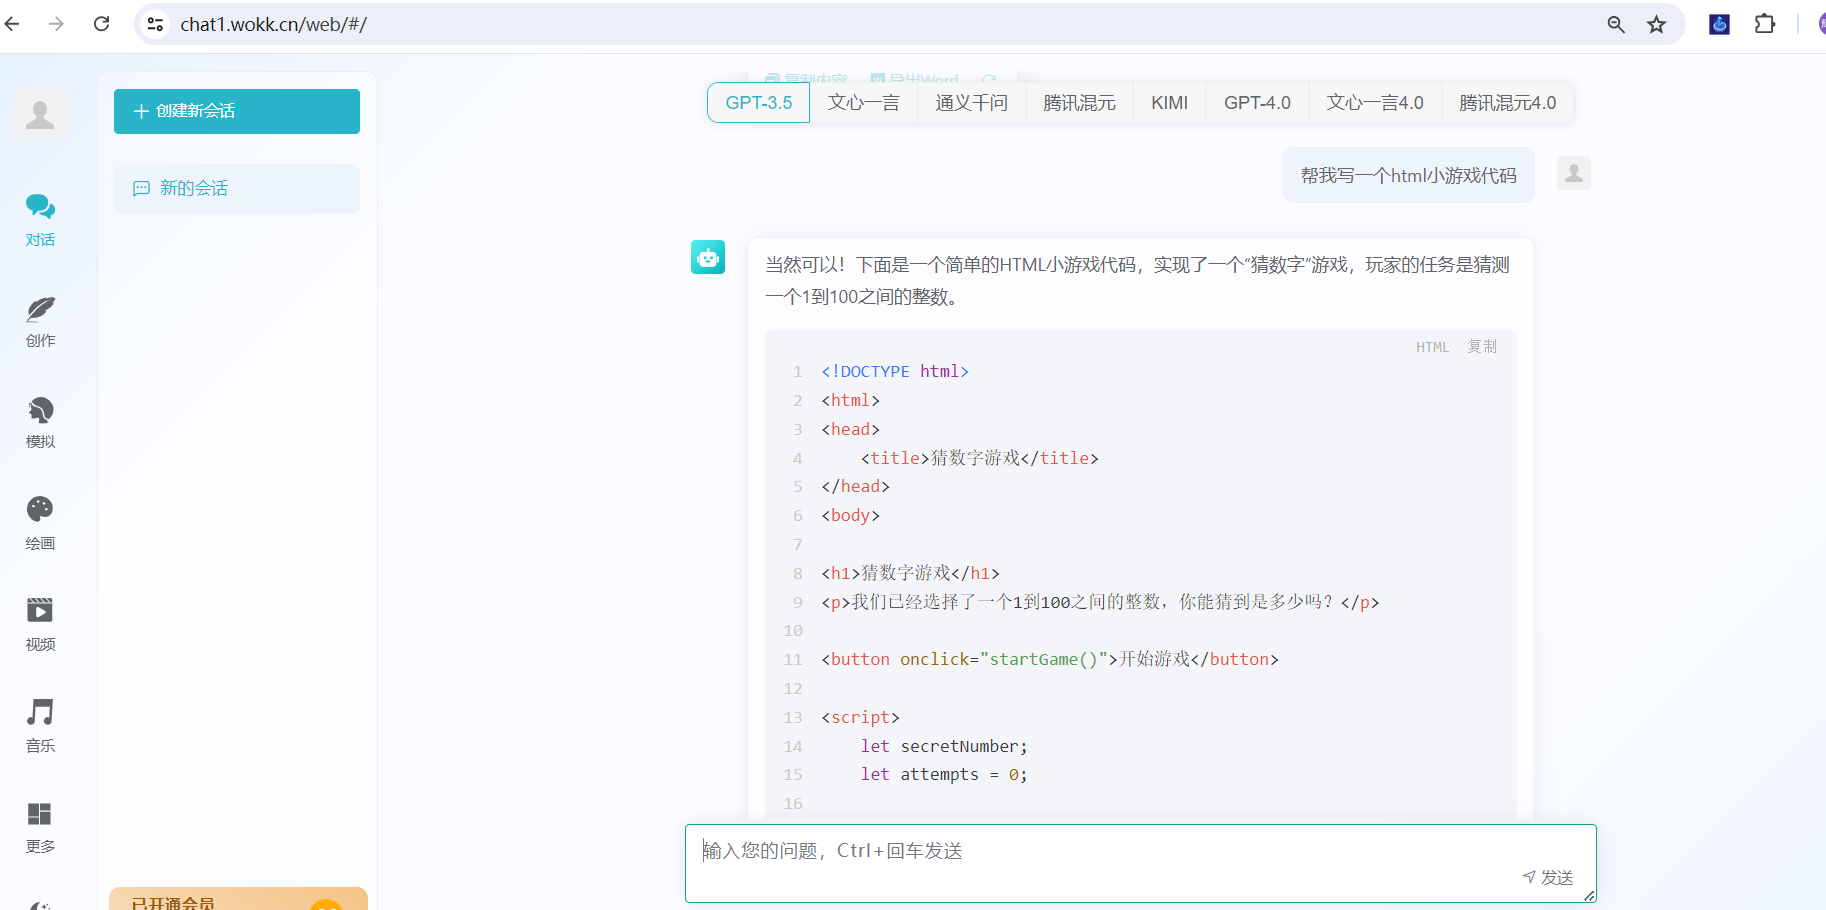Screen dimensions: 1826x910
Task: Switch to the 通义千问 model tab
Action: [x=971, y=102]
